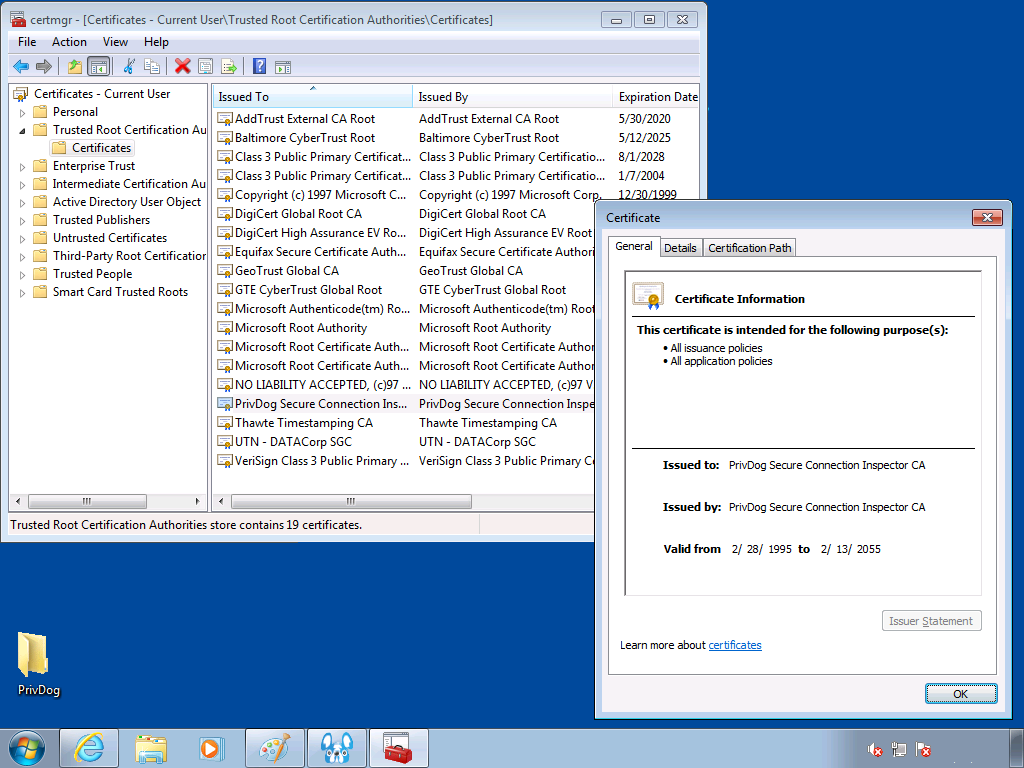This screenshot has height=768, width=1024.
Task: Click the Copy toolbar icon
Action: coord(152,66)
